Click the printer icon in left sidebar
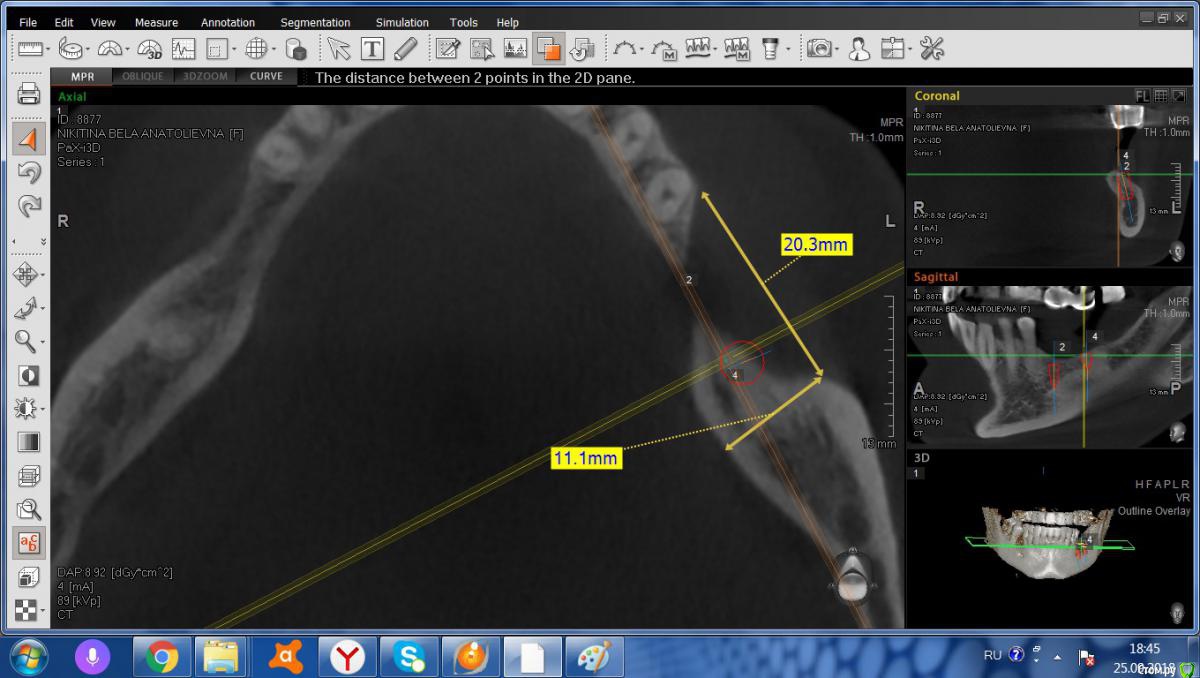Screen dimensions: 1200x678 pyautogui.click(x=29, y=95)
